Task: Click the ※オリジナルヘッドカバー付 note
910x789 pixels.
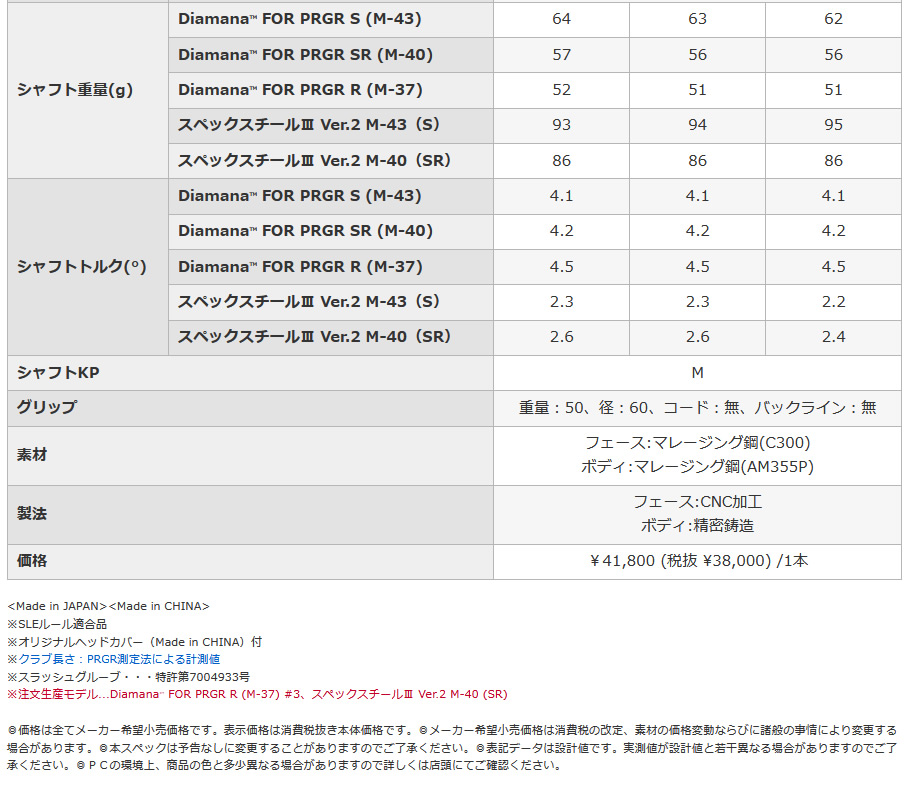Action: (135, 642)
